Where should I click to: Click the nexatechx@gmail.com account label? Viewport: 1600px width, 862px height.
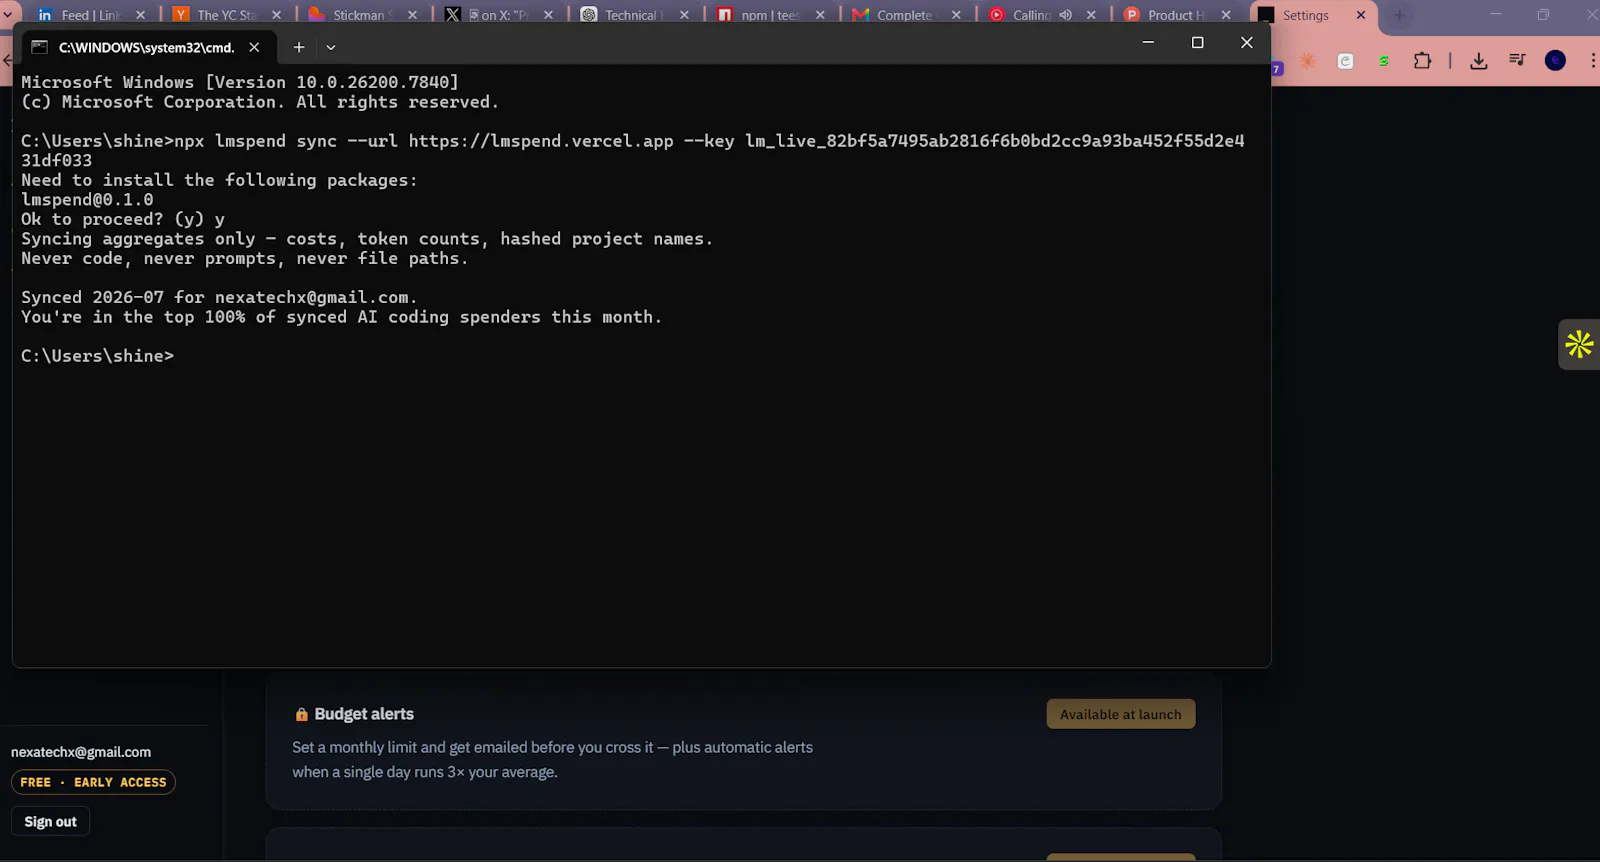coord(81,752)
